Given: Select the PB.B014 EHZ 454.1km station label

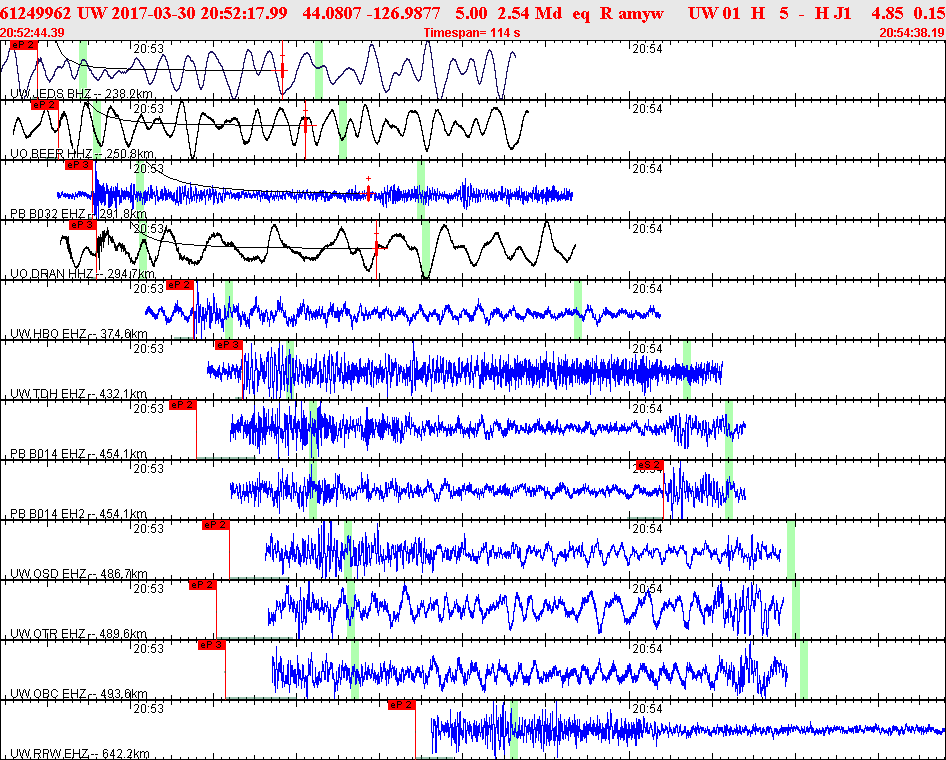Looking at the screenshot, I should (78, 454).
